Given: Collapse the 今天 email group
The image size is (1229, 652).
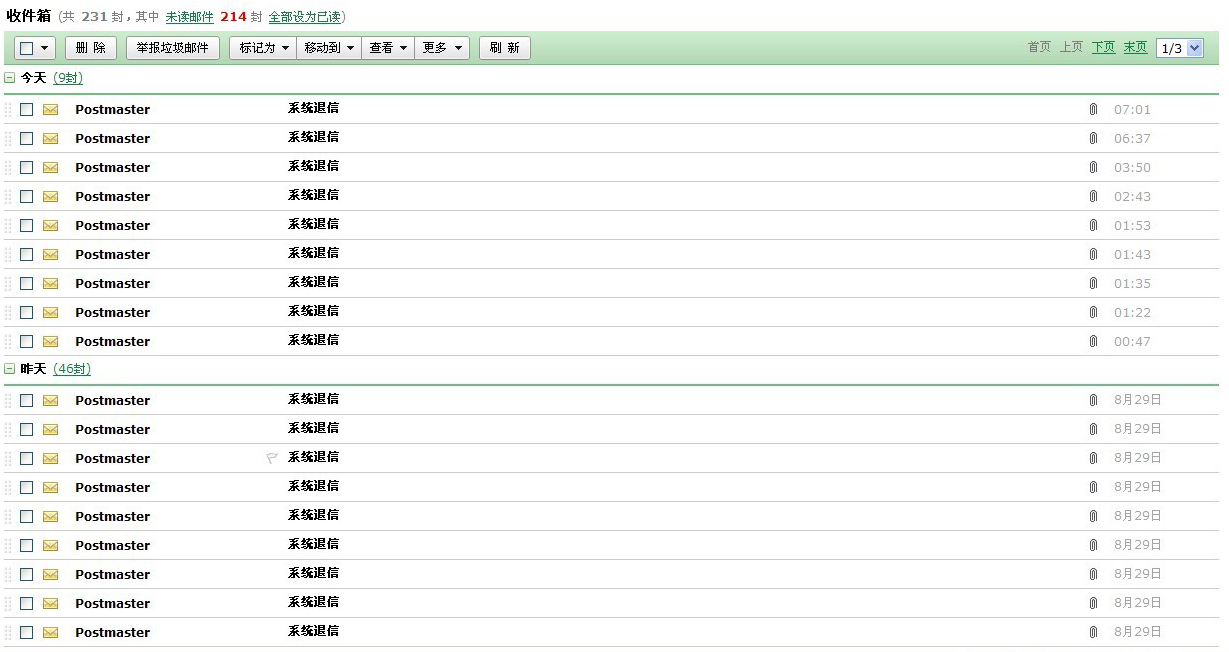Looking at the screenshot, I should coord(10,78).
